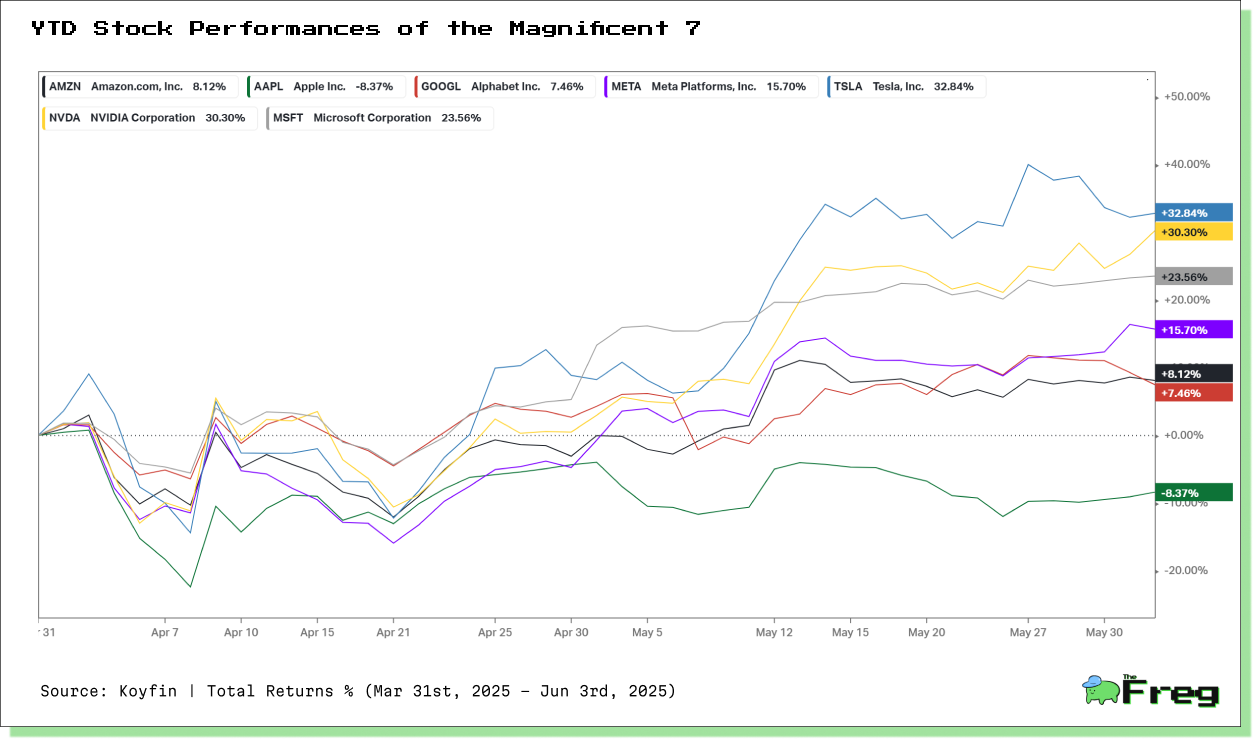
Task: Click the red +7.46% end-of-line tag
Action: tap(1194, 393)
